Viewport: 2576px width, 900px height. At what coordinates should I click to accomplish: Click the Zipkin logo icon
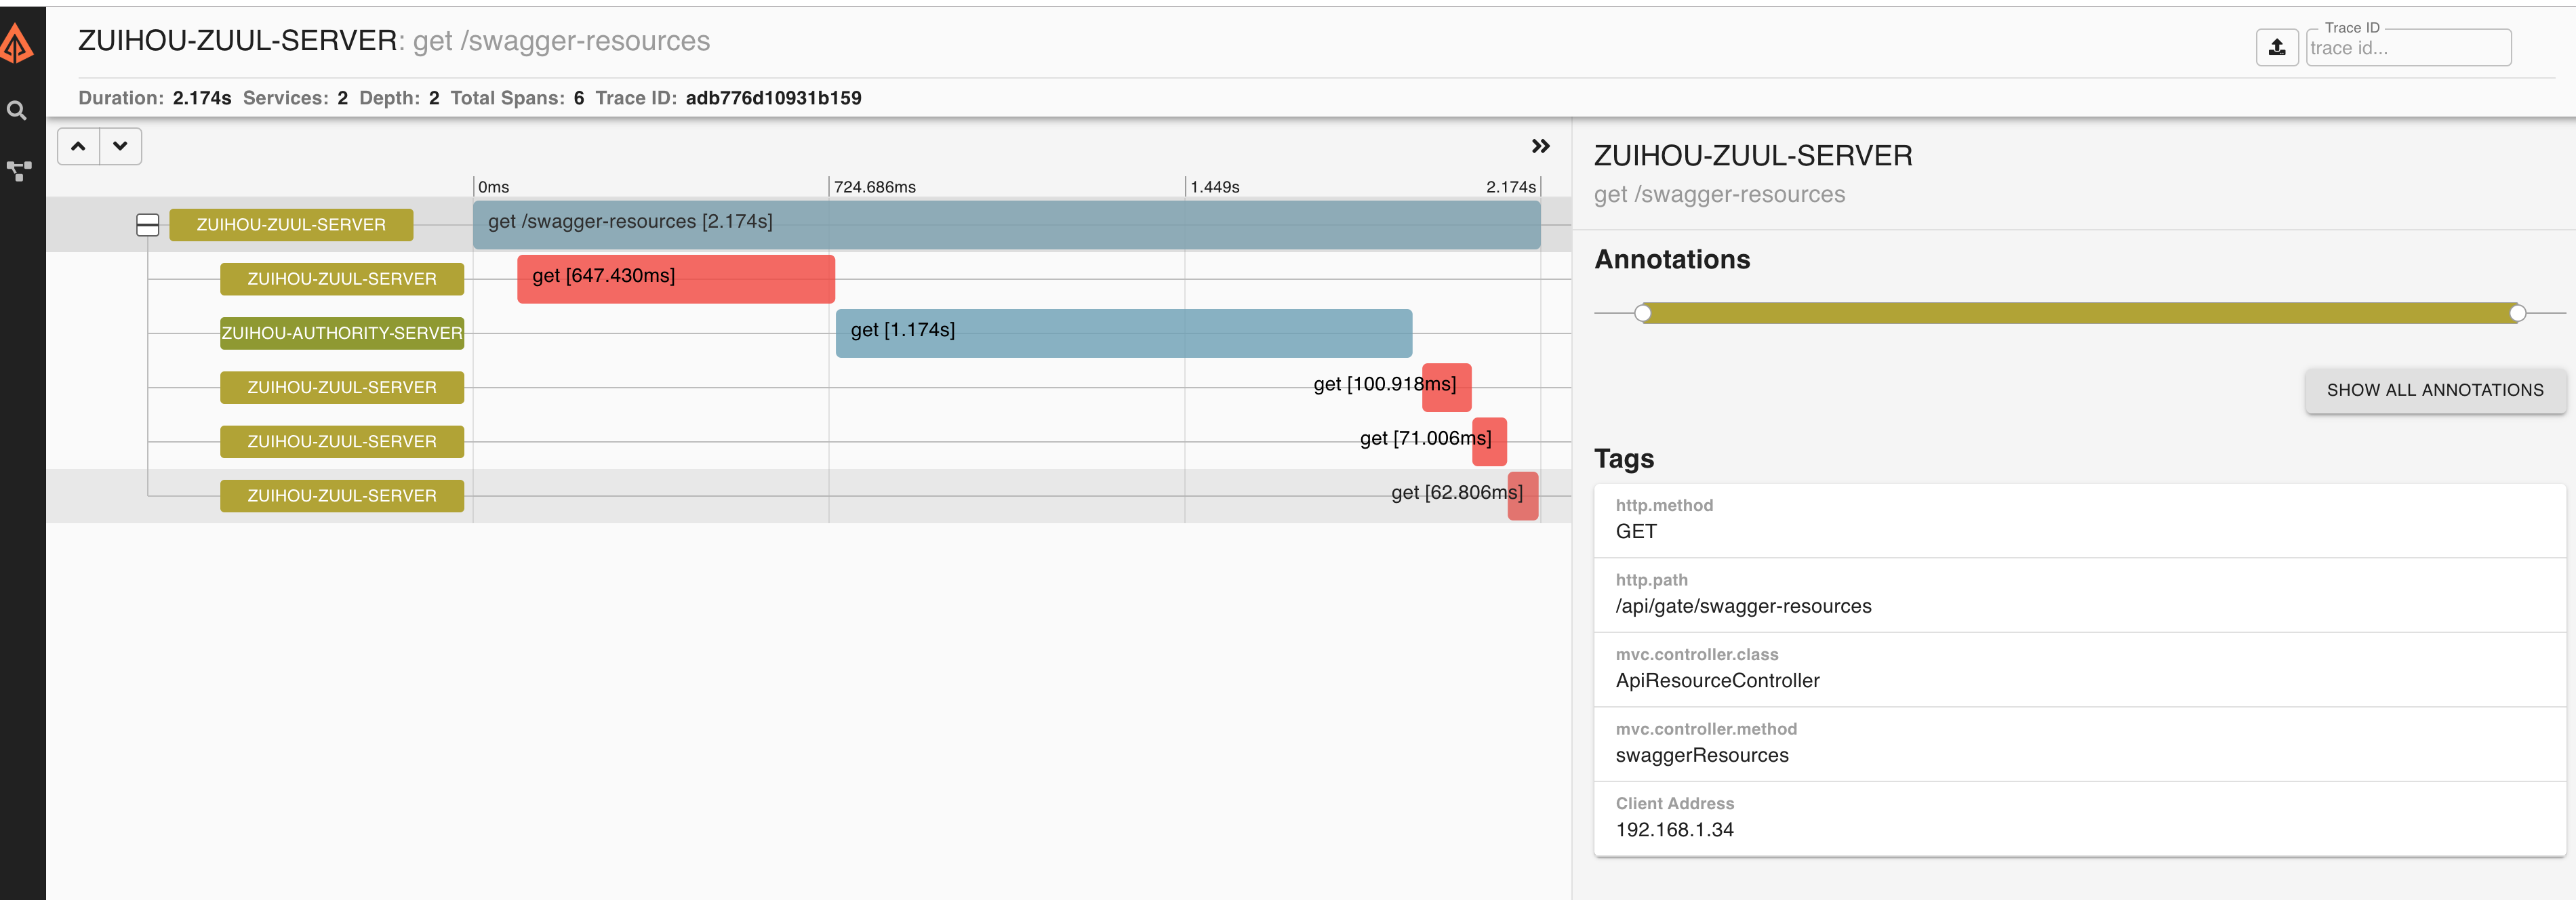tap(17, 44)
